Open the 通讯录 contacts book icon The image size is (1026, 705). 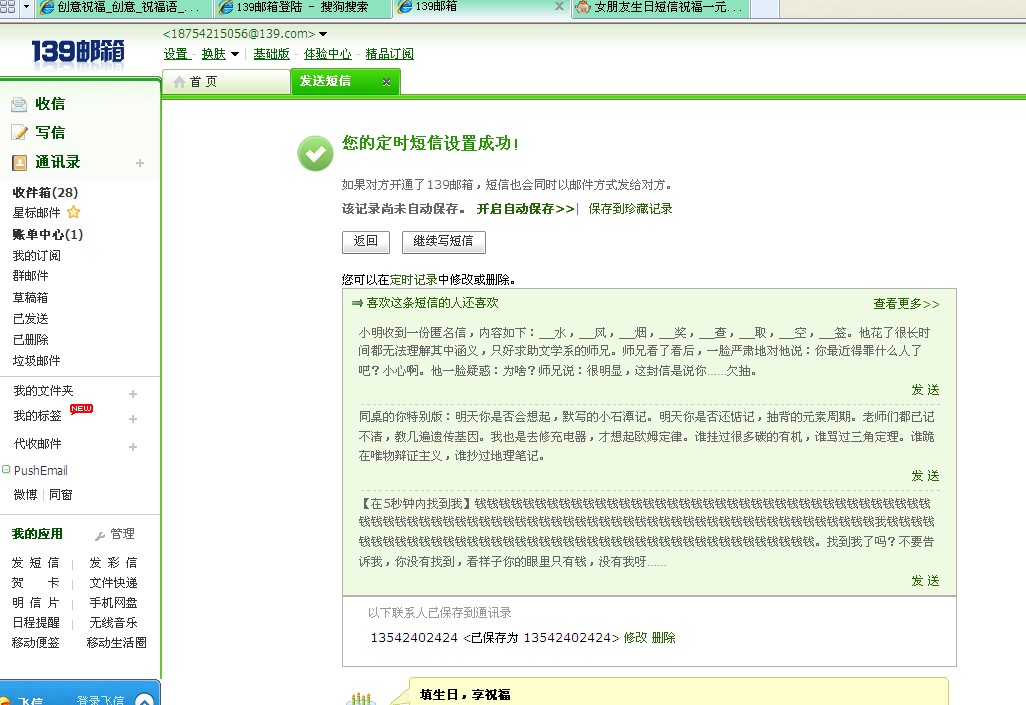pyautogui.click(x=20, y=162)
